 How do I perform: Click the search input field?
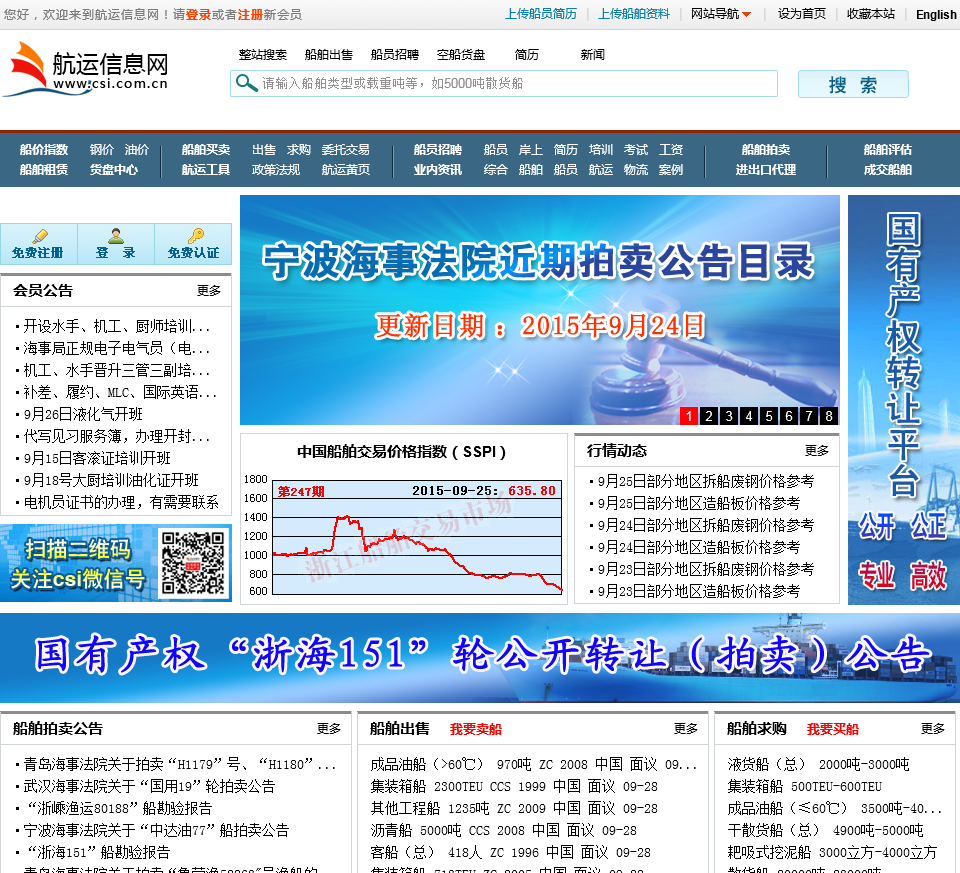(x=504, y=83)
